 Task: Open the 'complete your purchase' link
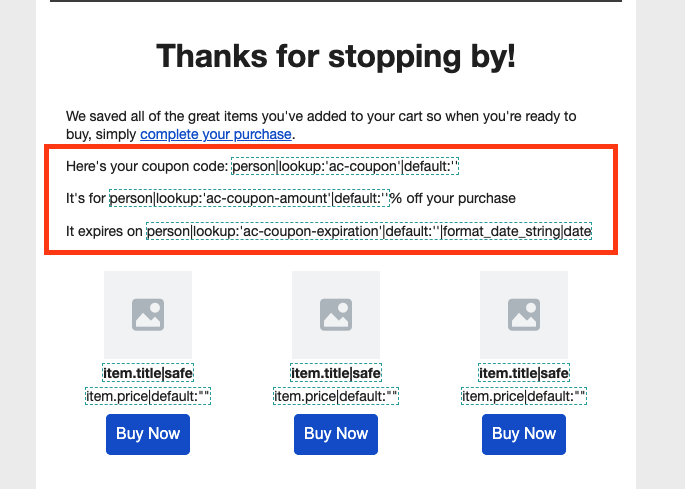pos(216,134)
